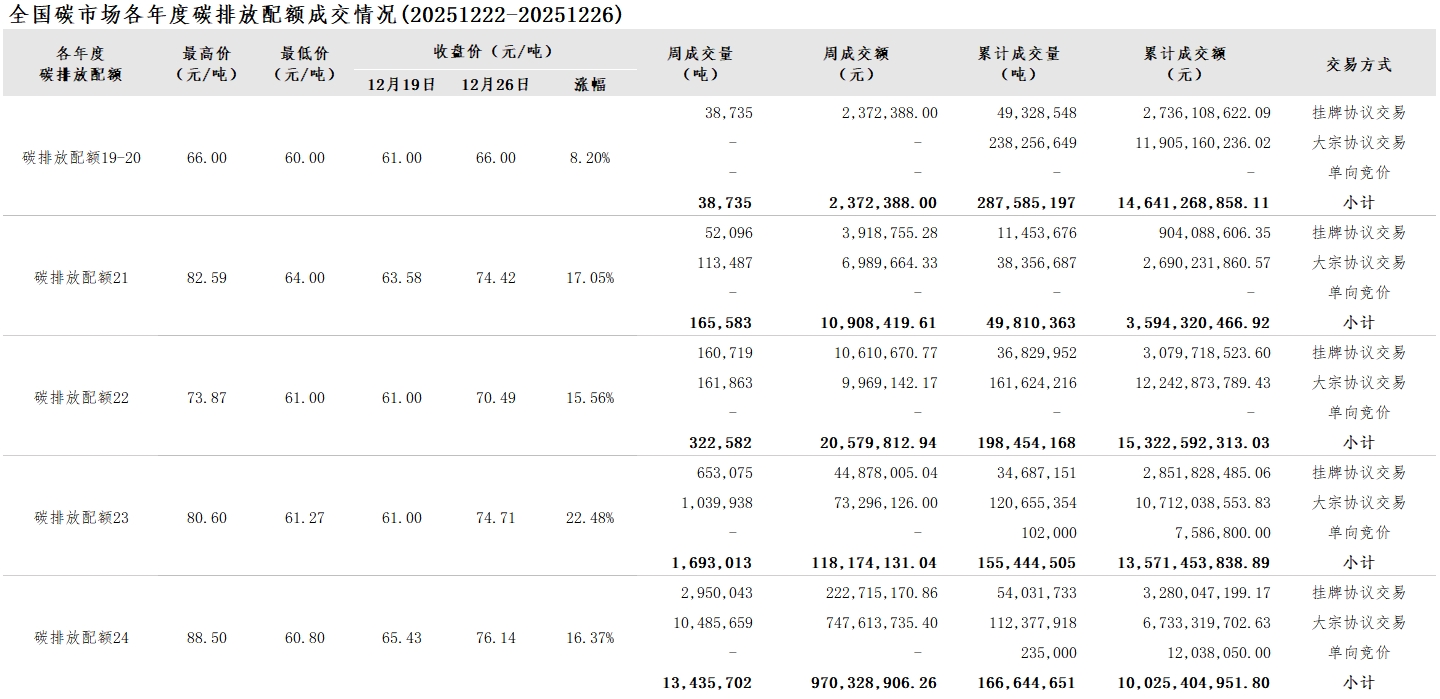Select cumulative turnover 14,641,268,858.11
1440x699 pixels.
pyautogui.click(x=1192, y=203)
